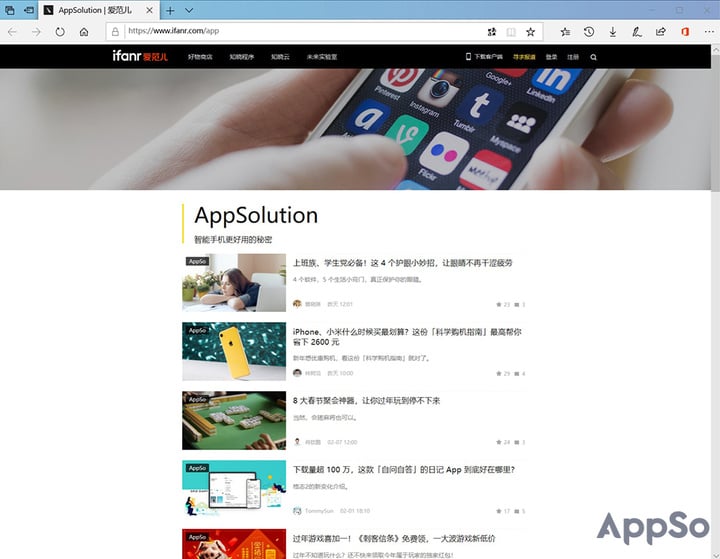The height and width of the screenshot is (559, 720).
Task: Open site search magnifier icon
Action: click(x=593, y=57)
